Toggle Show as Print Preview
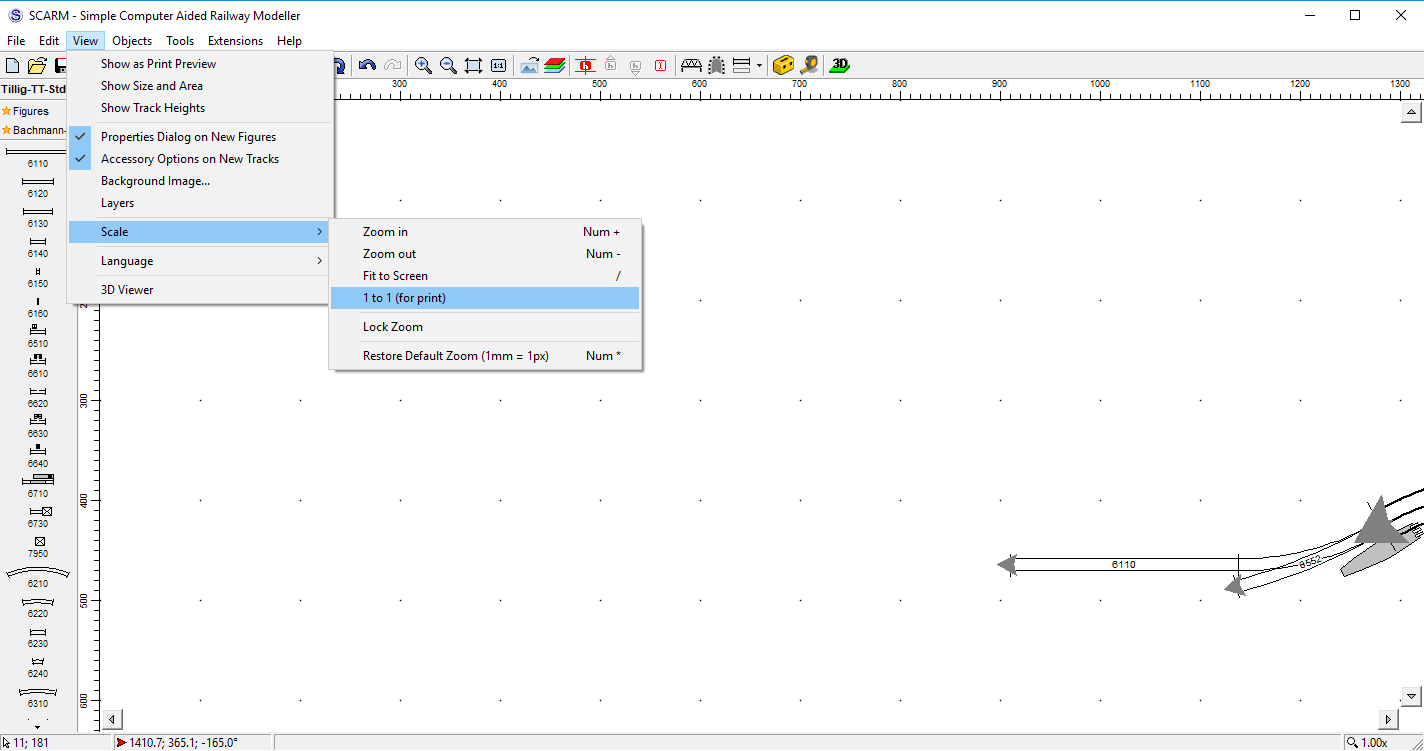The width and height of the screenshot is (1424, 751). [x=200, y=64]
